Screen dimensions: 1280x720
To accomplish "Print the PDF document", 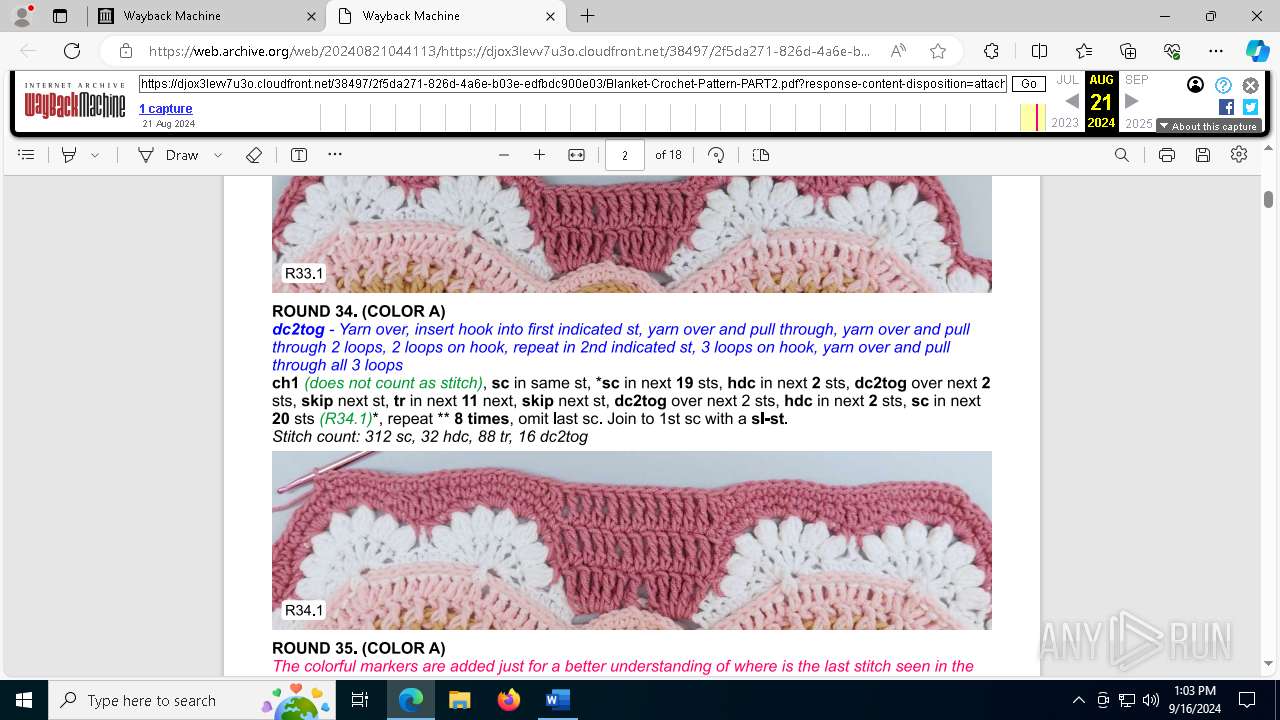I will pos(1166,155).
